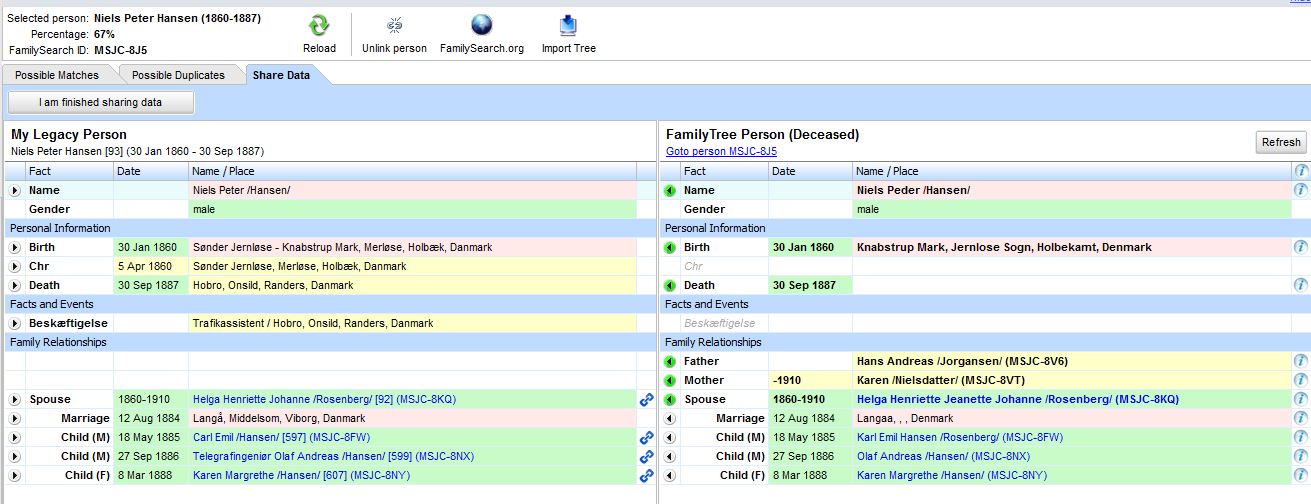The height and width of the screenshot is (504, 1311).
Task: Select Karen Nielsdatter mother name cell
Action: (1072, 380)
